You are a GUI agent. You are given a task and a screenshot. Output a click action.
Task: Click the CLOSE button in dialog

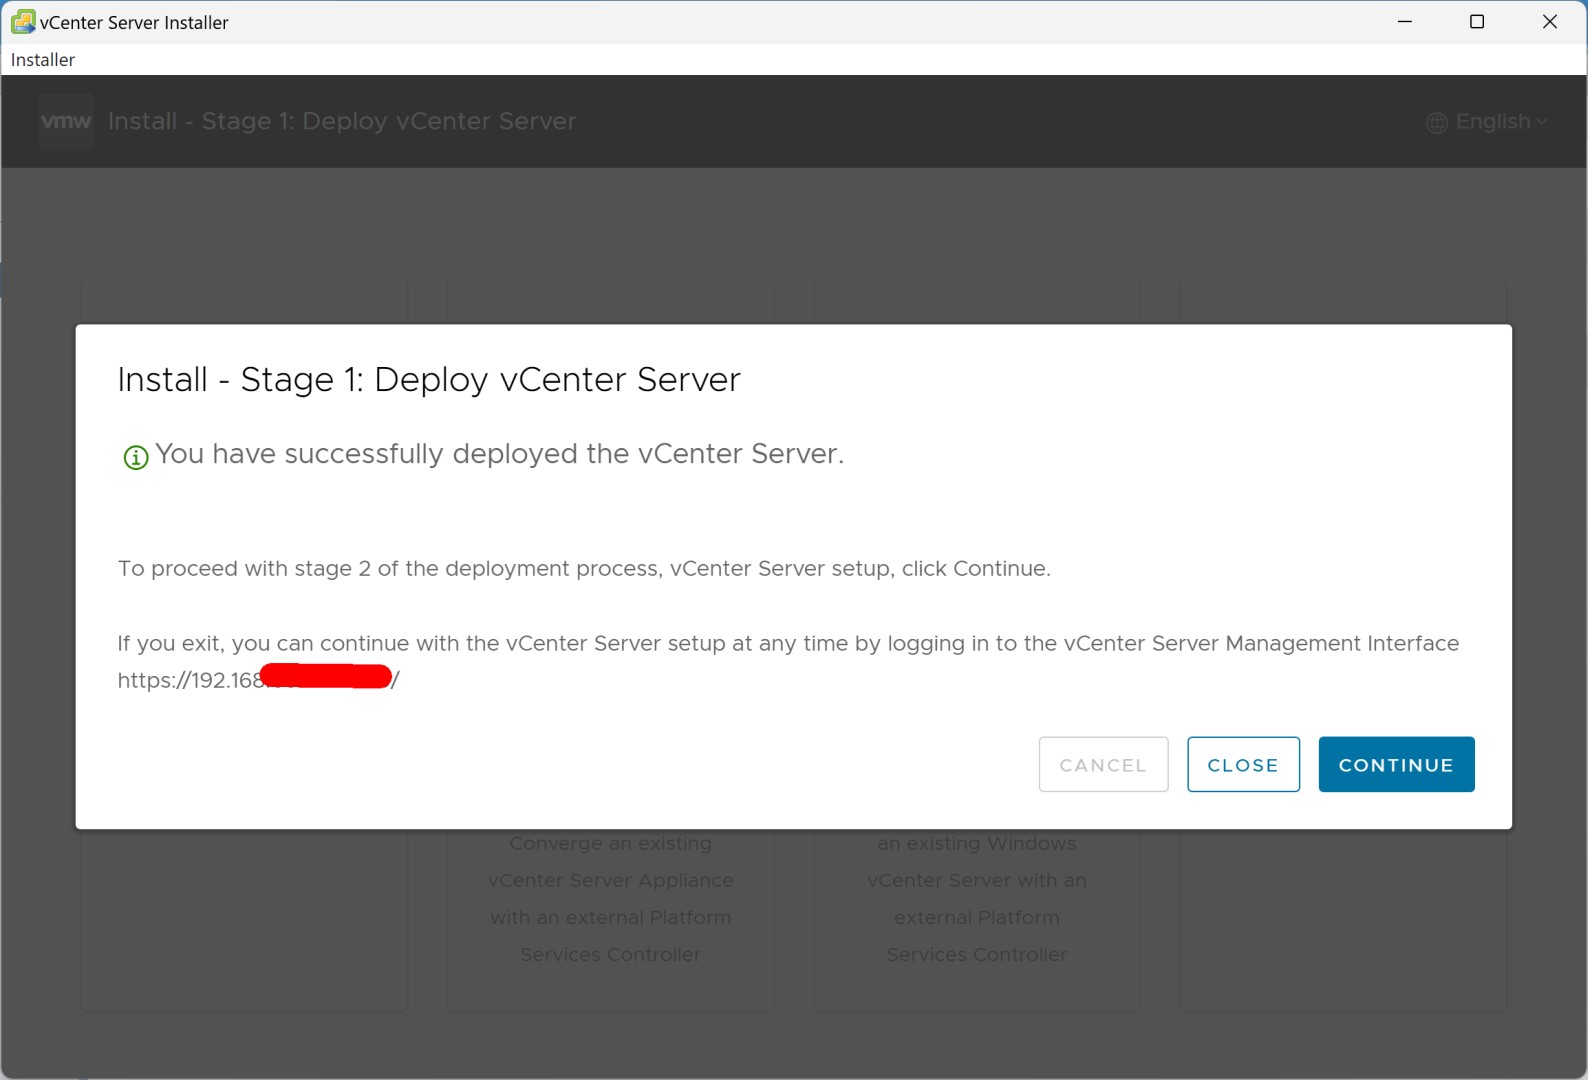(x=1243, y=764)
